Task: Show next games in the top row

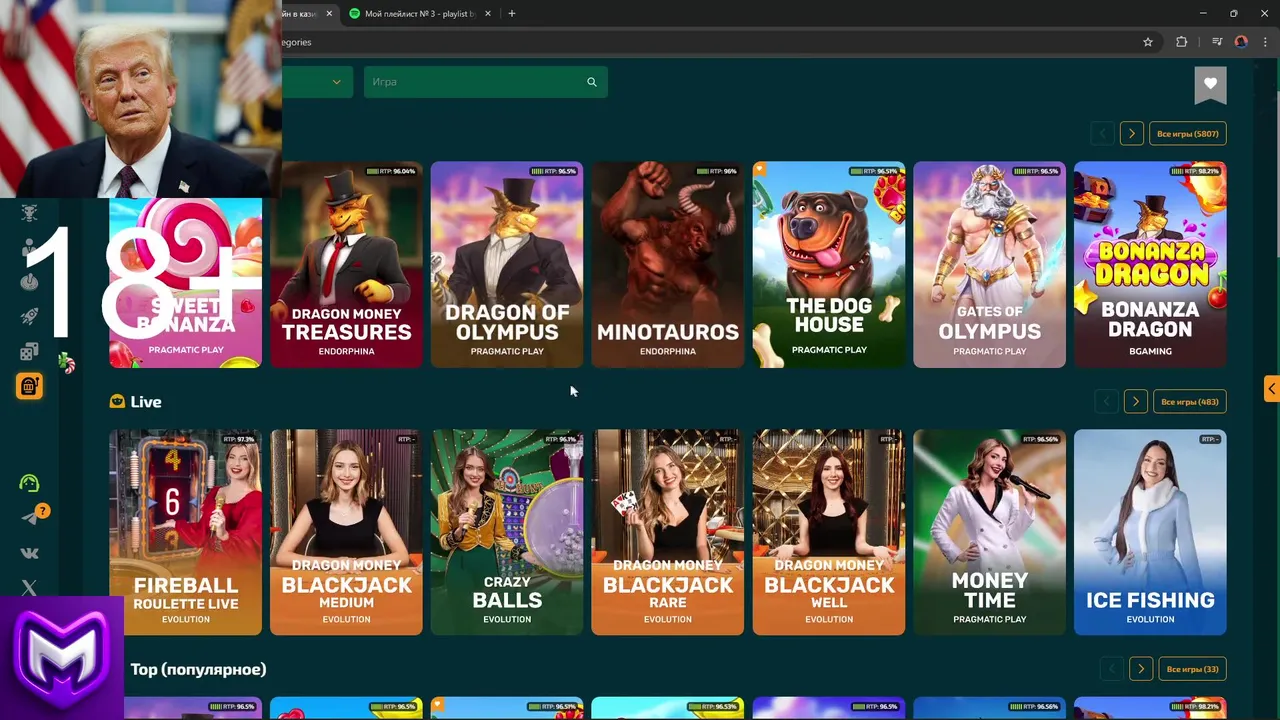Action: [x=1132, y=134]
